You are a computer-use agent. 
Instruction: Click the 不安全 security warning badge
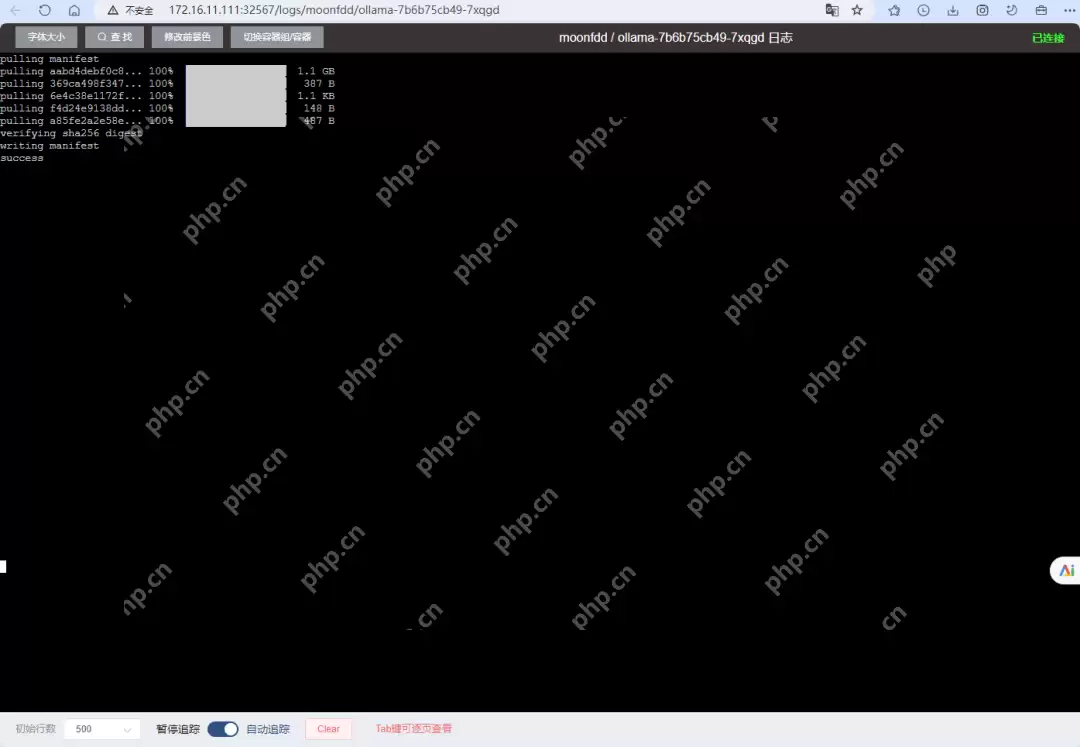138,10
